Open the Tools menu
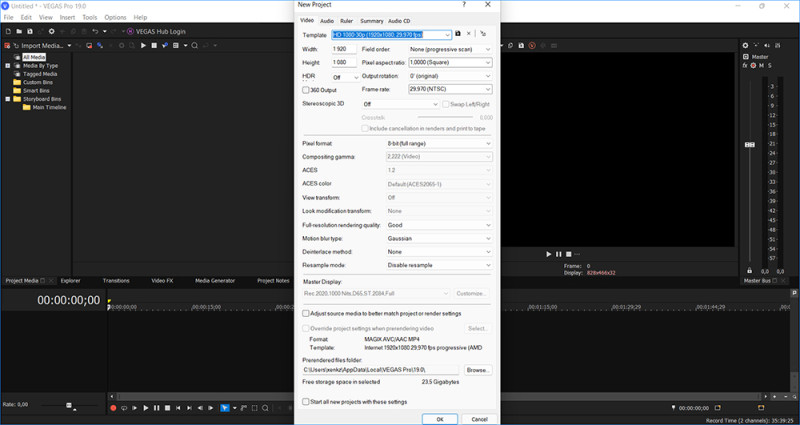 (90, 17)
